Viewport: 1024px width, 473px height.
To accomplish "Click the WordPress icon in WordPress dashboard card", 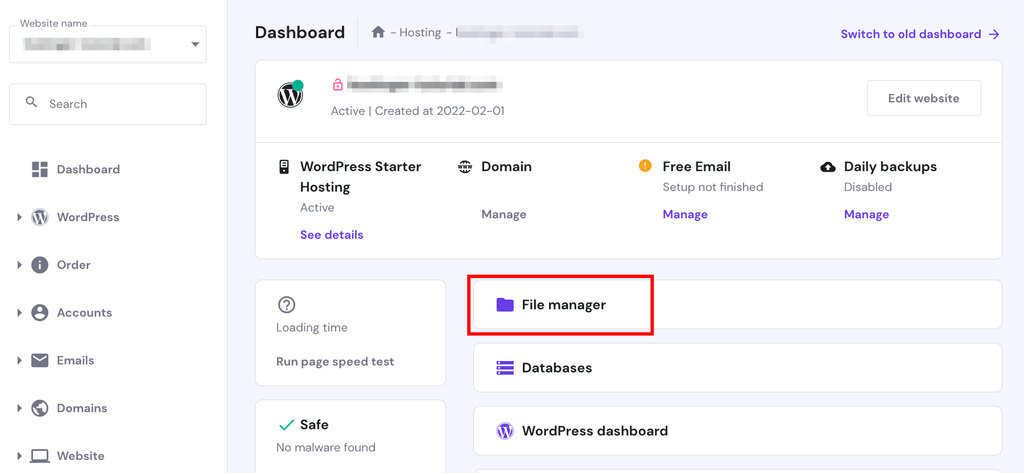I will click(x=505, y=431).
